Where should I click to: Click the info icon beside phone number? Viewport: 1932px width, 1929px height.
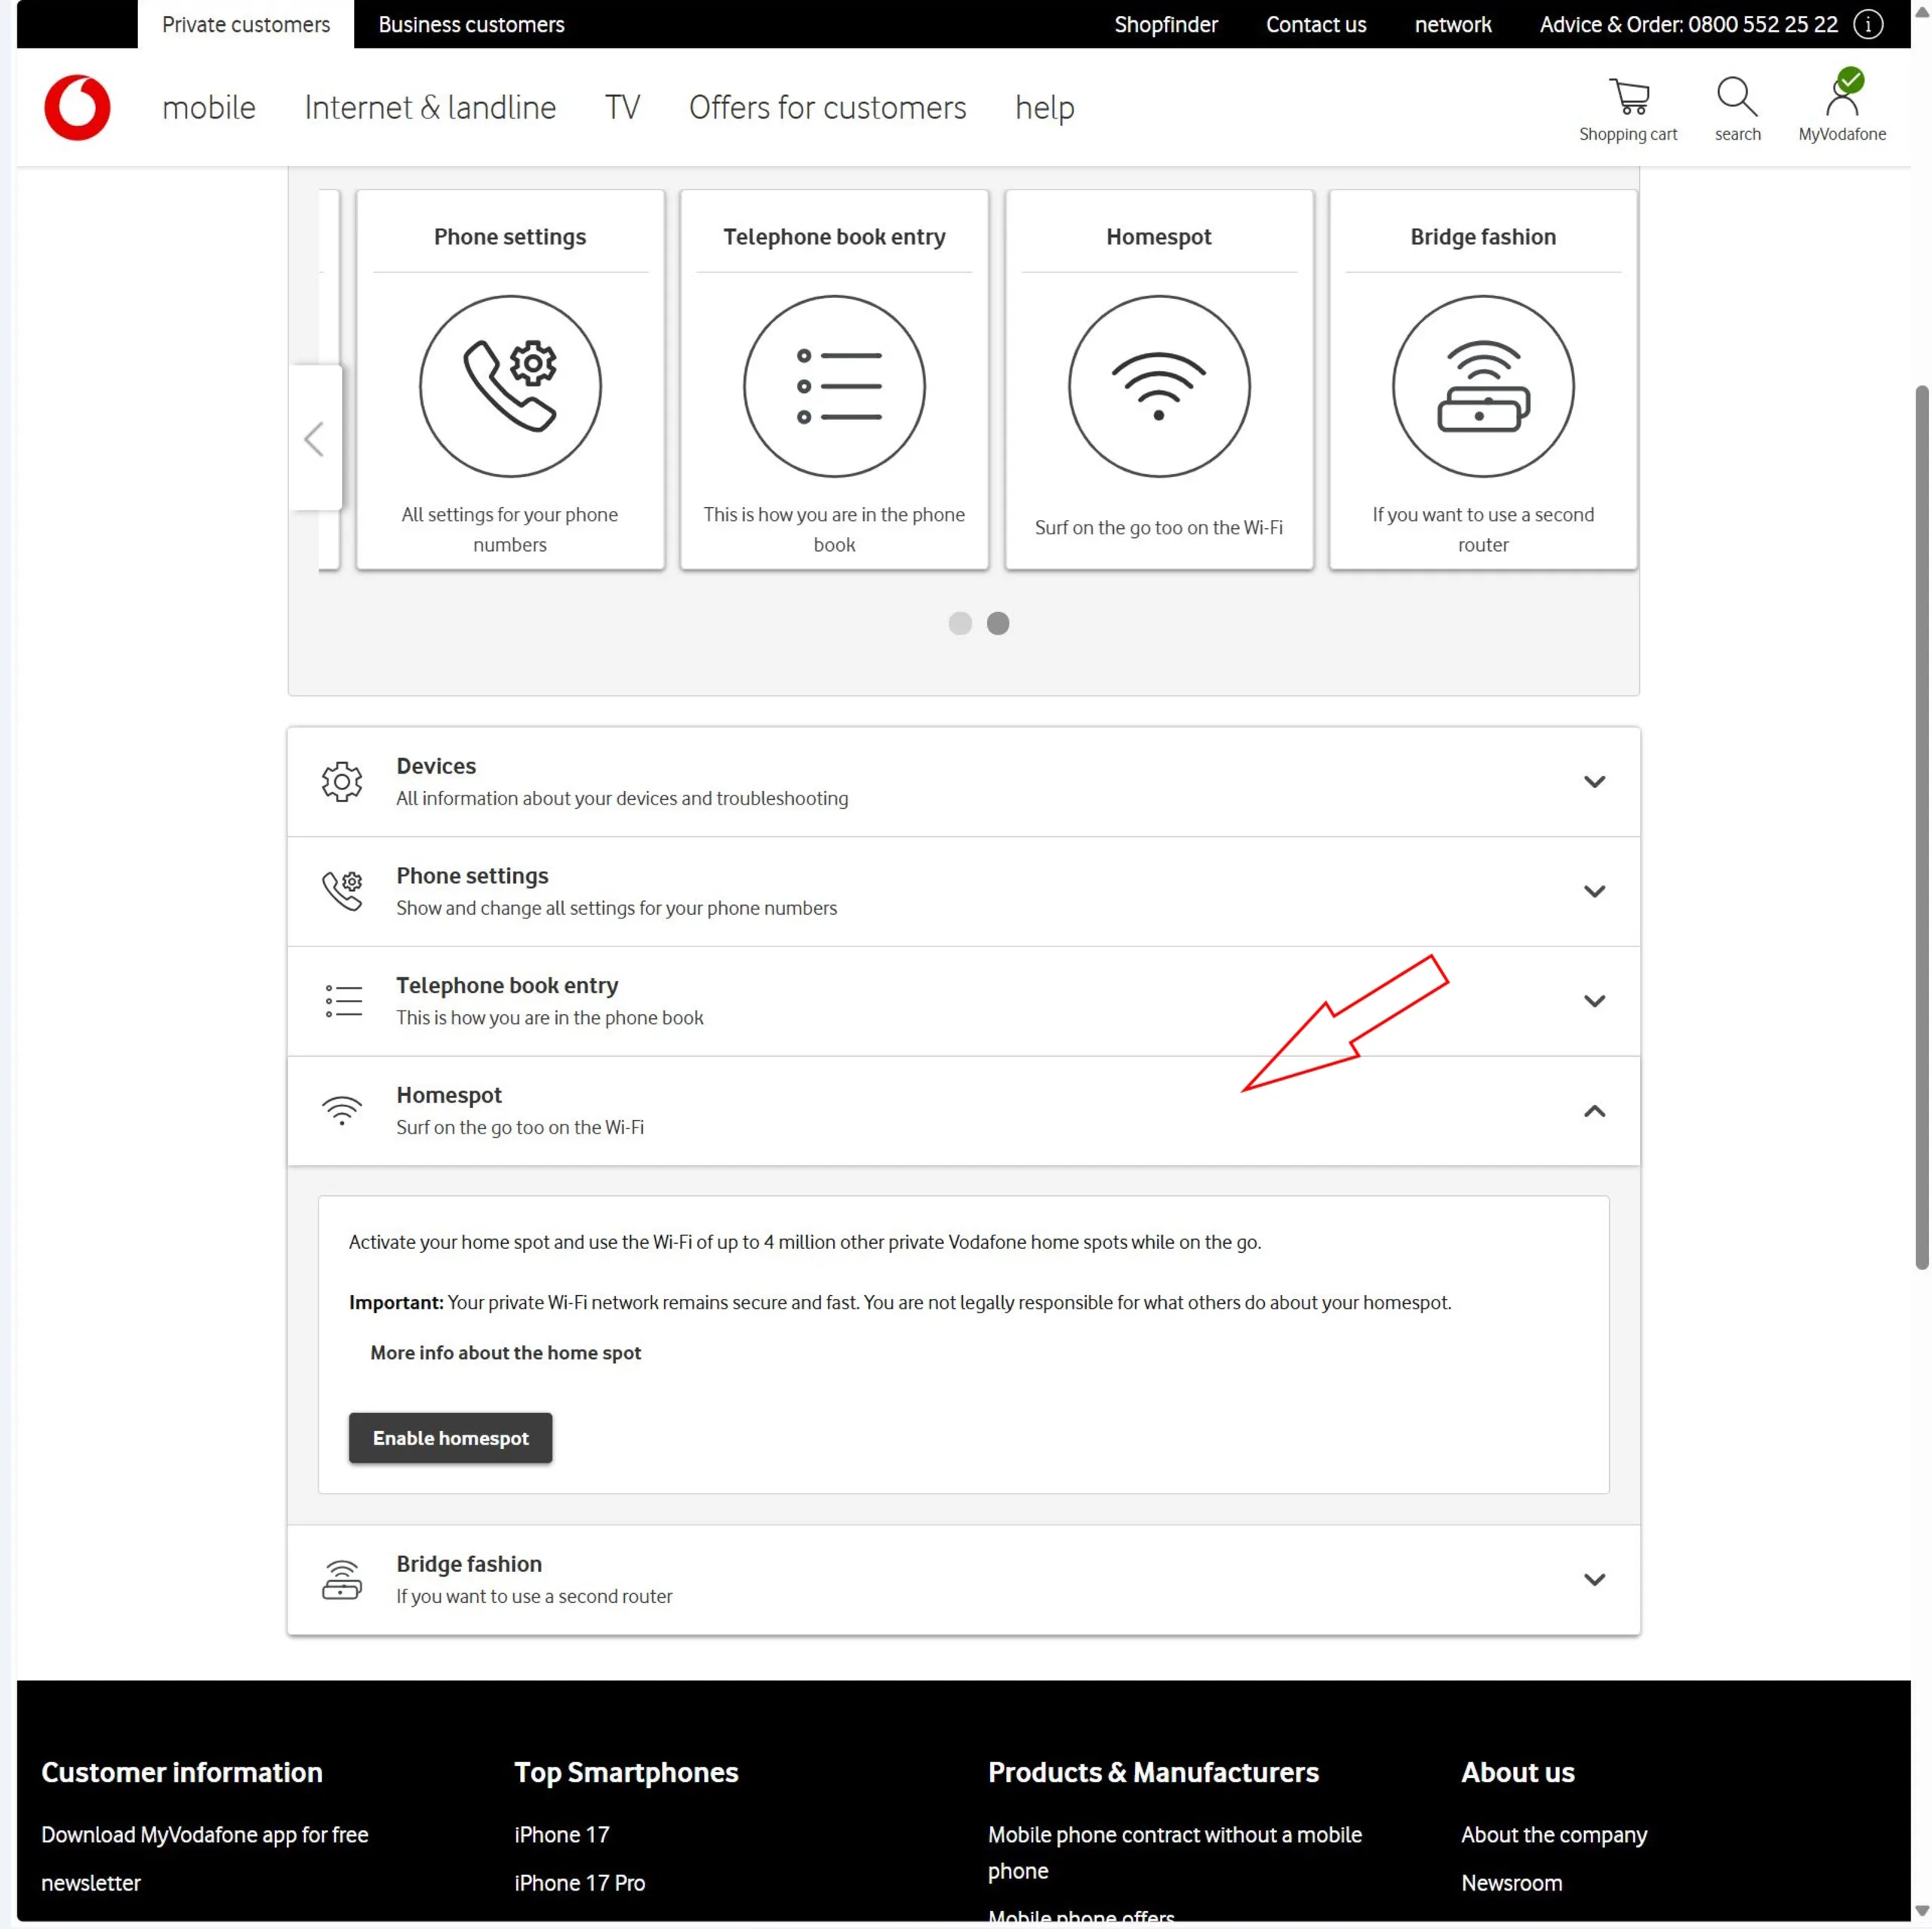pyautogui.click(x=1868, y=24)
